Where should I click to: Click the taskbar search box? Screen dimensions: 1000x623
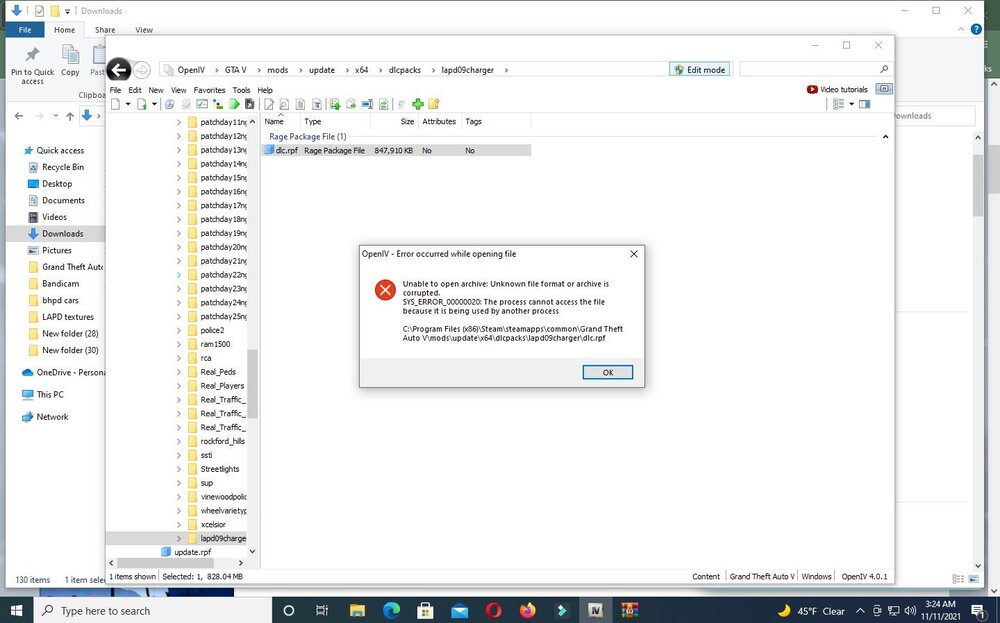[x=153, y=610]
